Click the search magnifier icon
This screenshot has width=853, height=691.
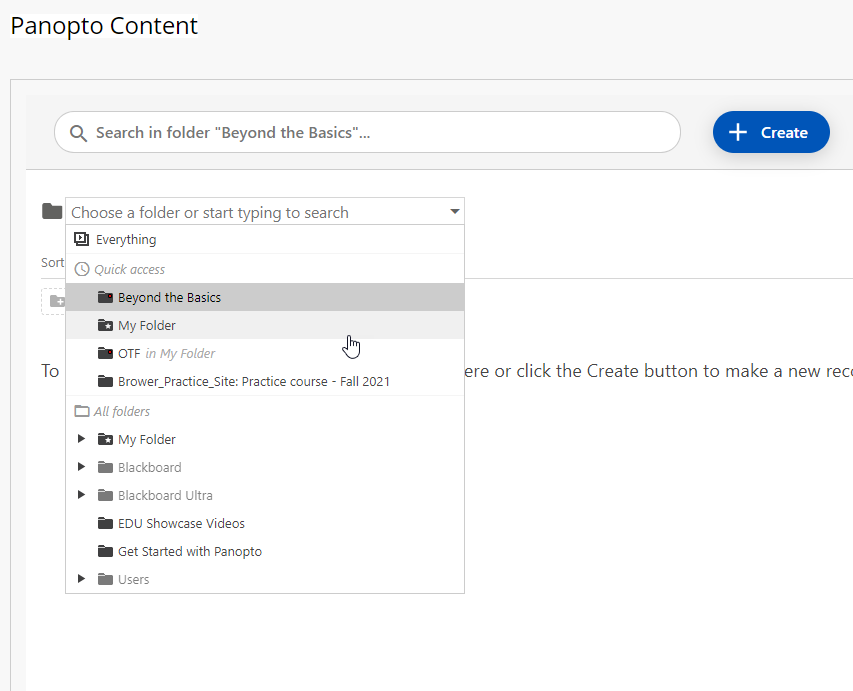pos(78,133)
